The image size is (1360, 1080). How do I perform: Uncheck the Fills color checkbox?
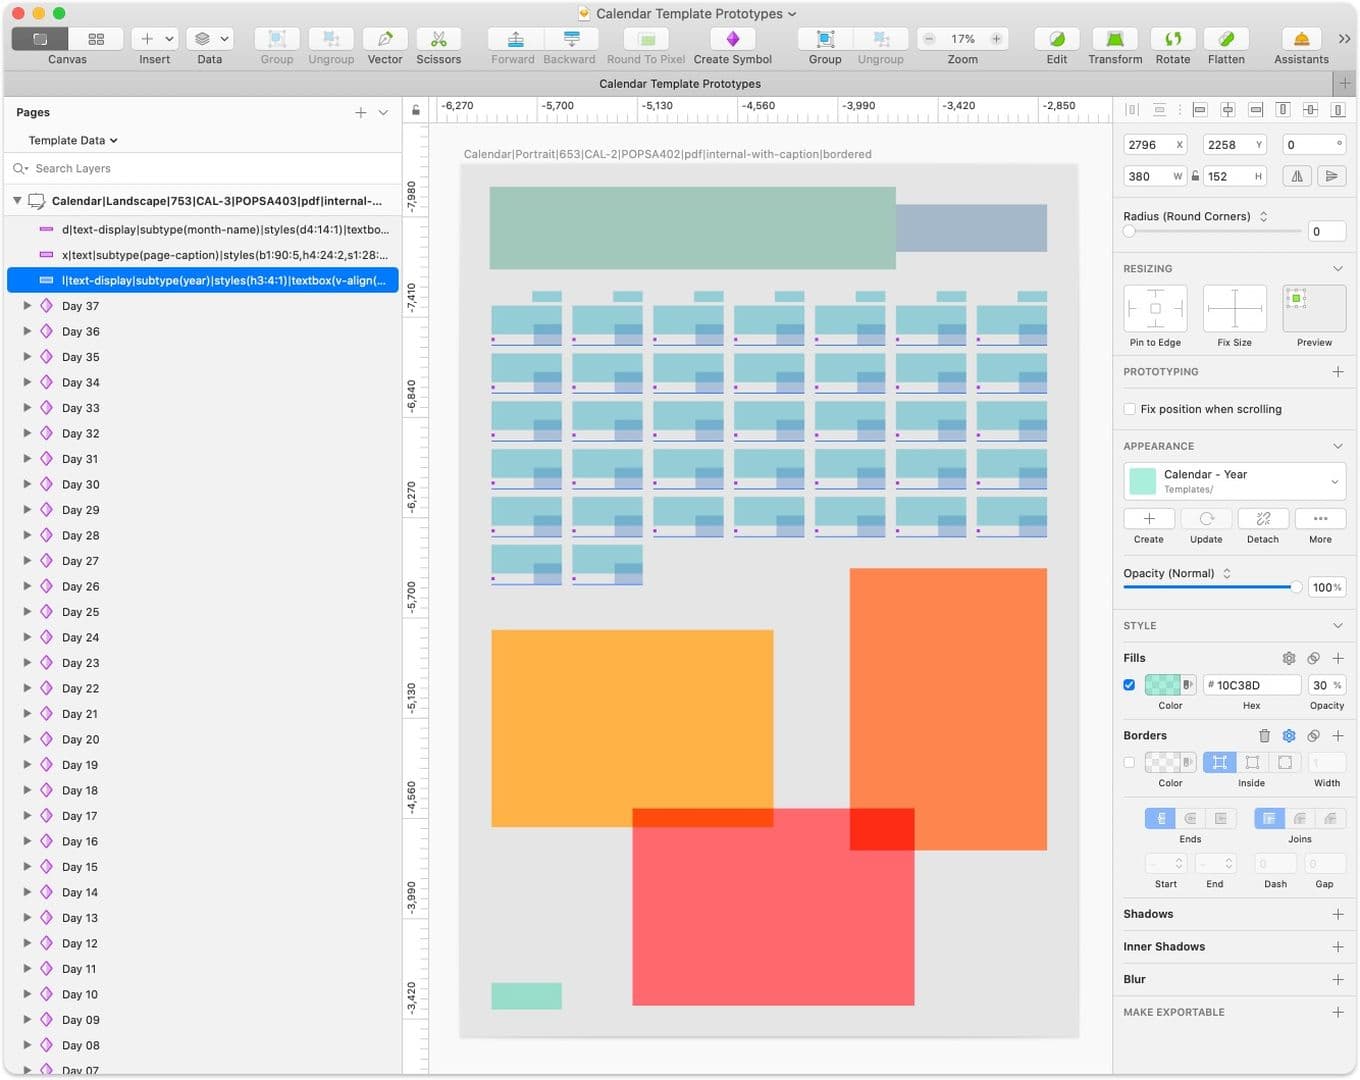(1130, 685)
